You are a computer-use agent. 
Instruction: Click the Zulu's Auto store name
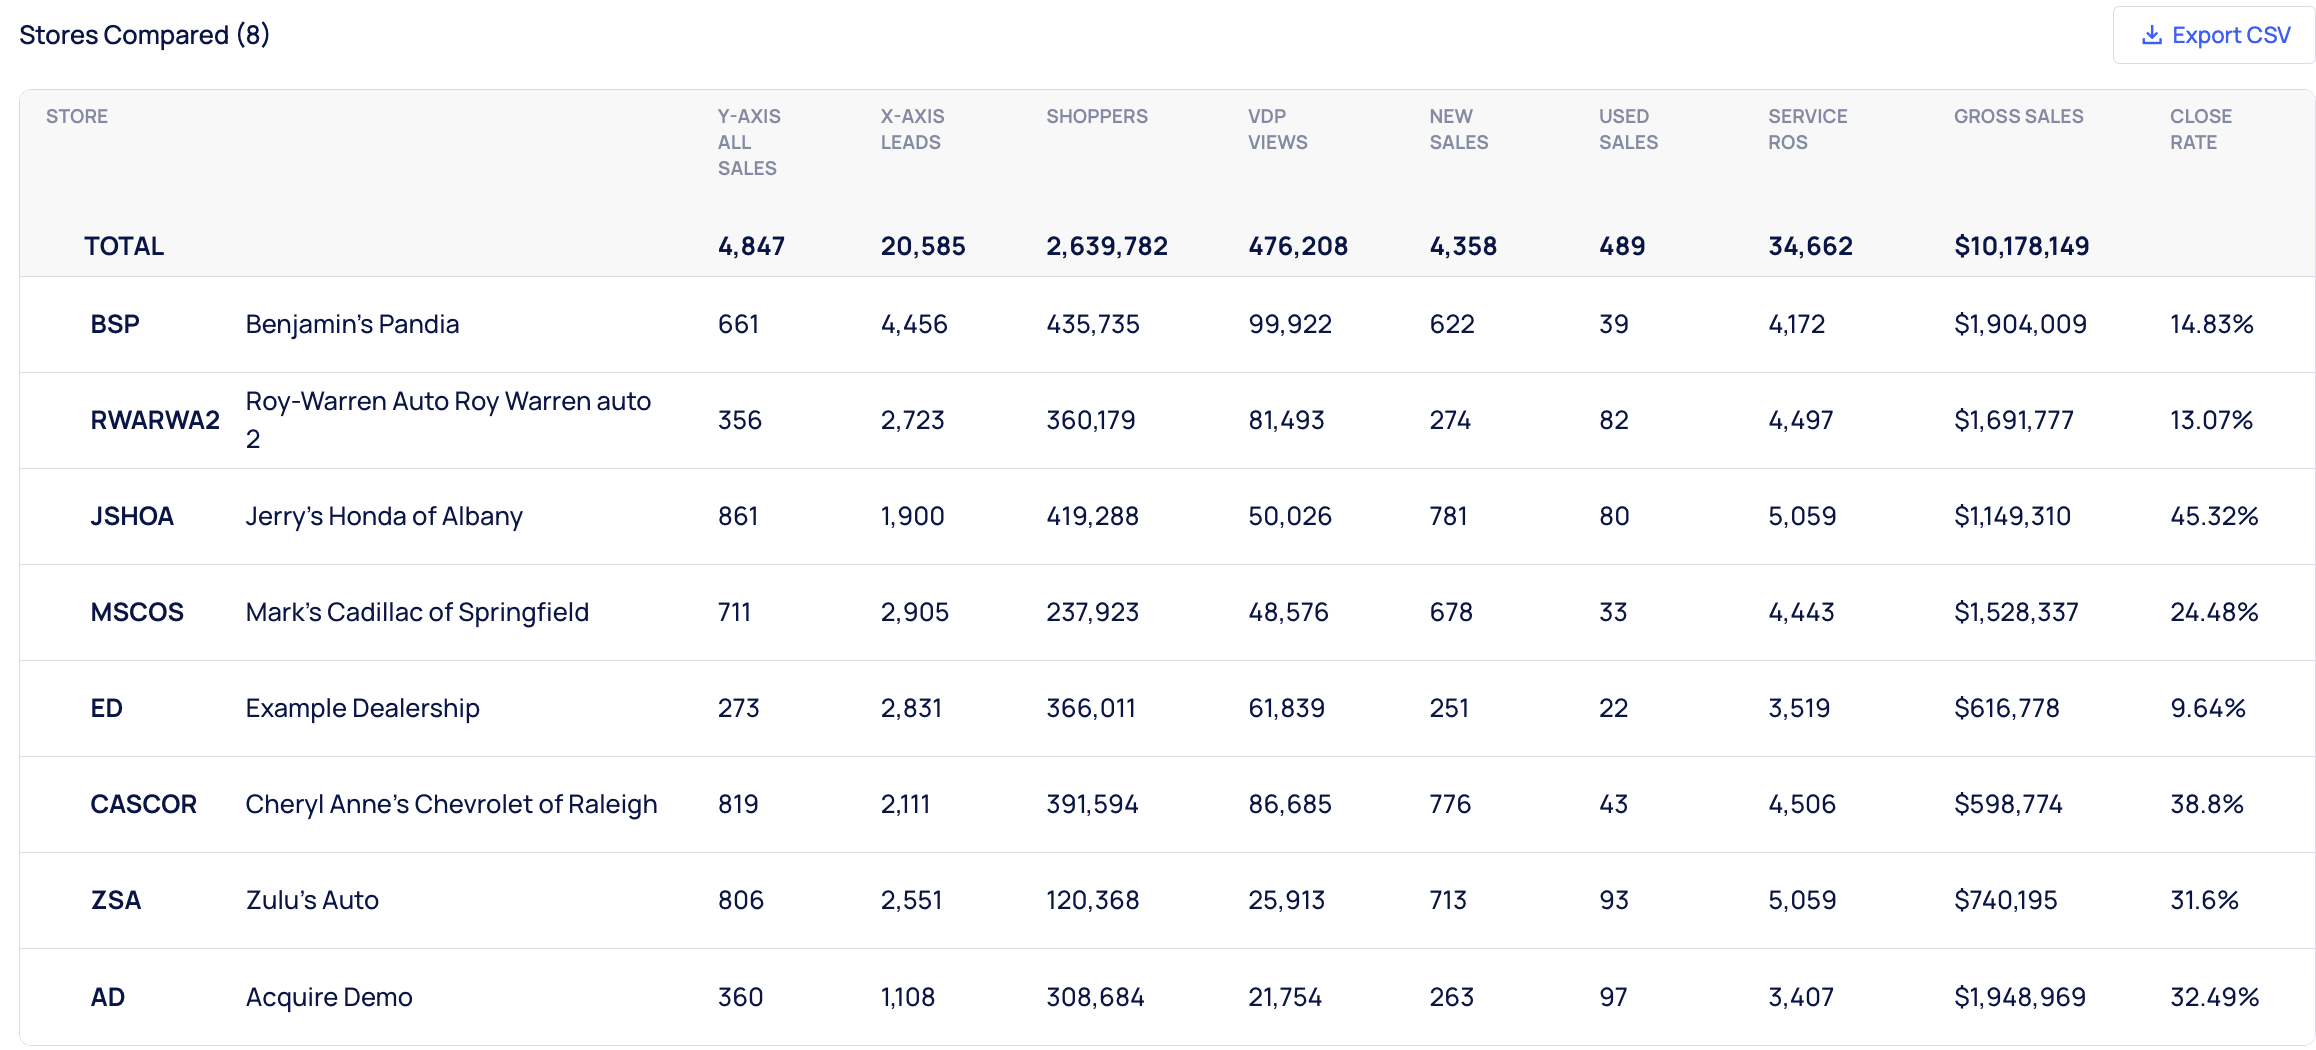(x=312, y=900)
